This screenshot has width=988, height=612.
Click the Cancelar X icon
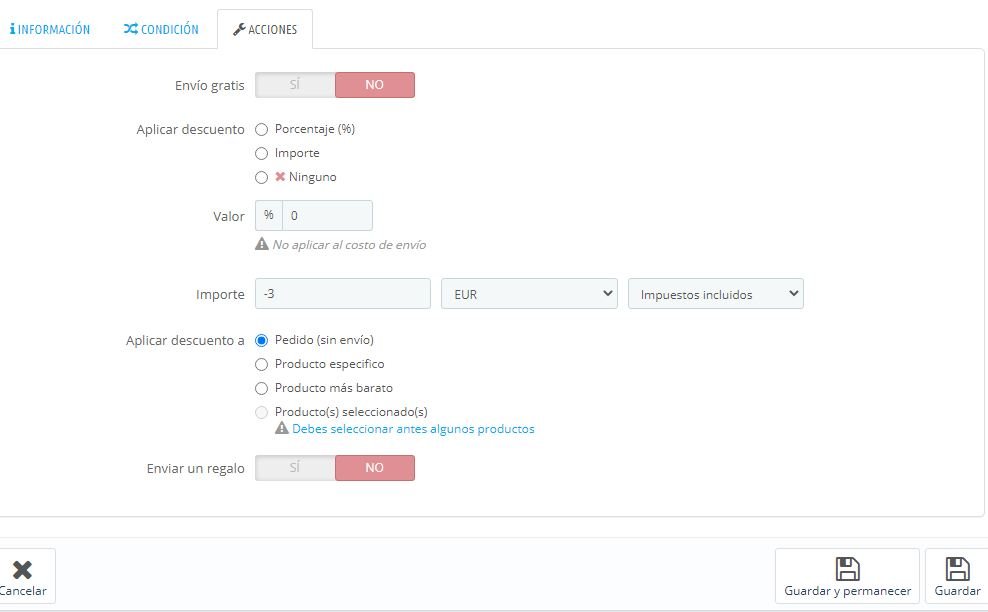(22, 570)
